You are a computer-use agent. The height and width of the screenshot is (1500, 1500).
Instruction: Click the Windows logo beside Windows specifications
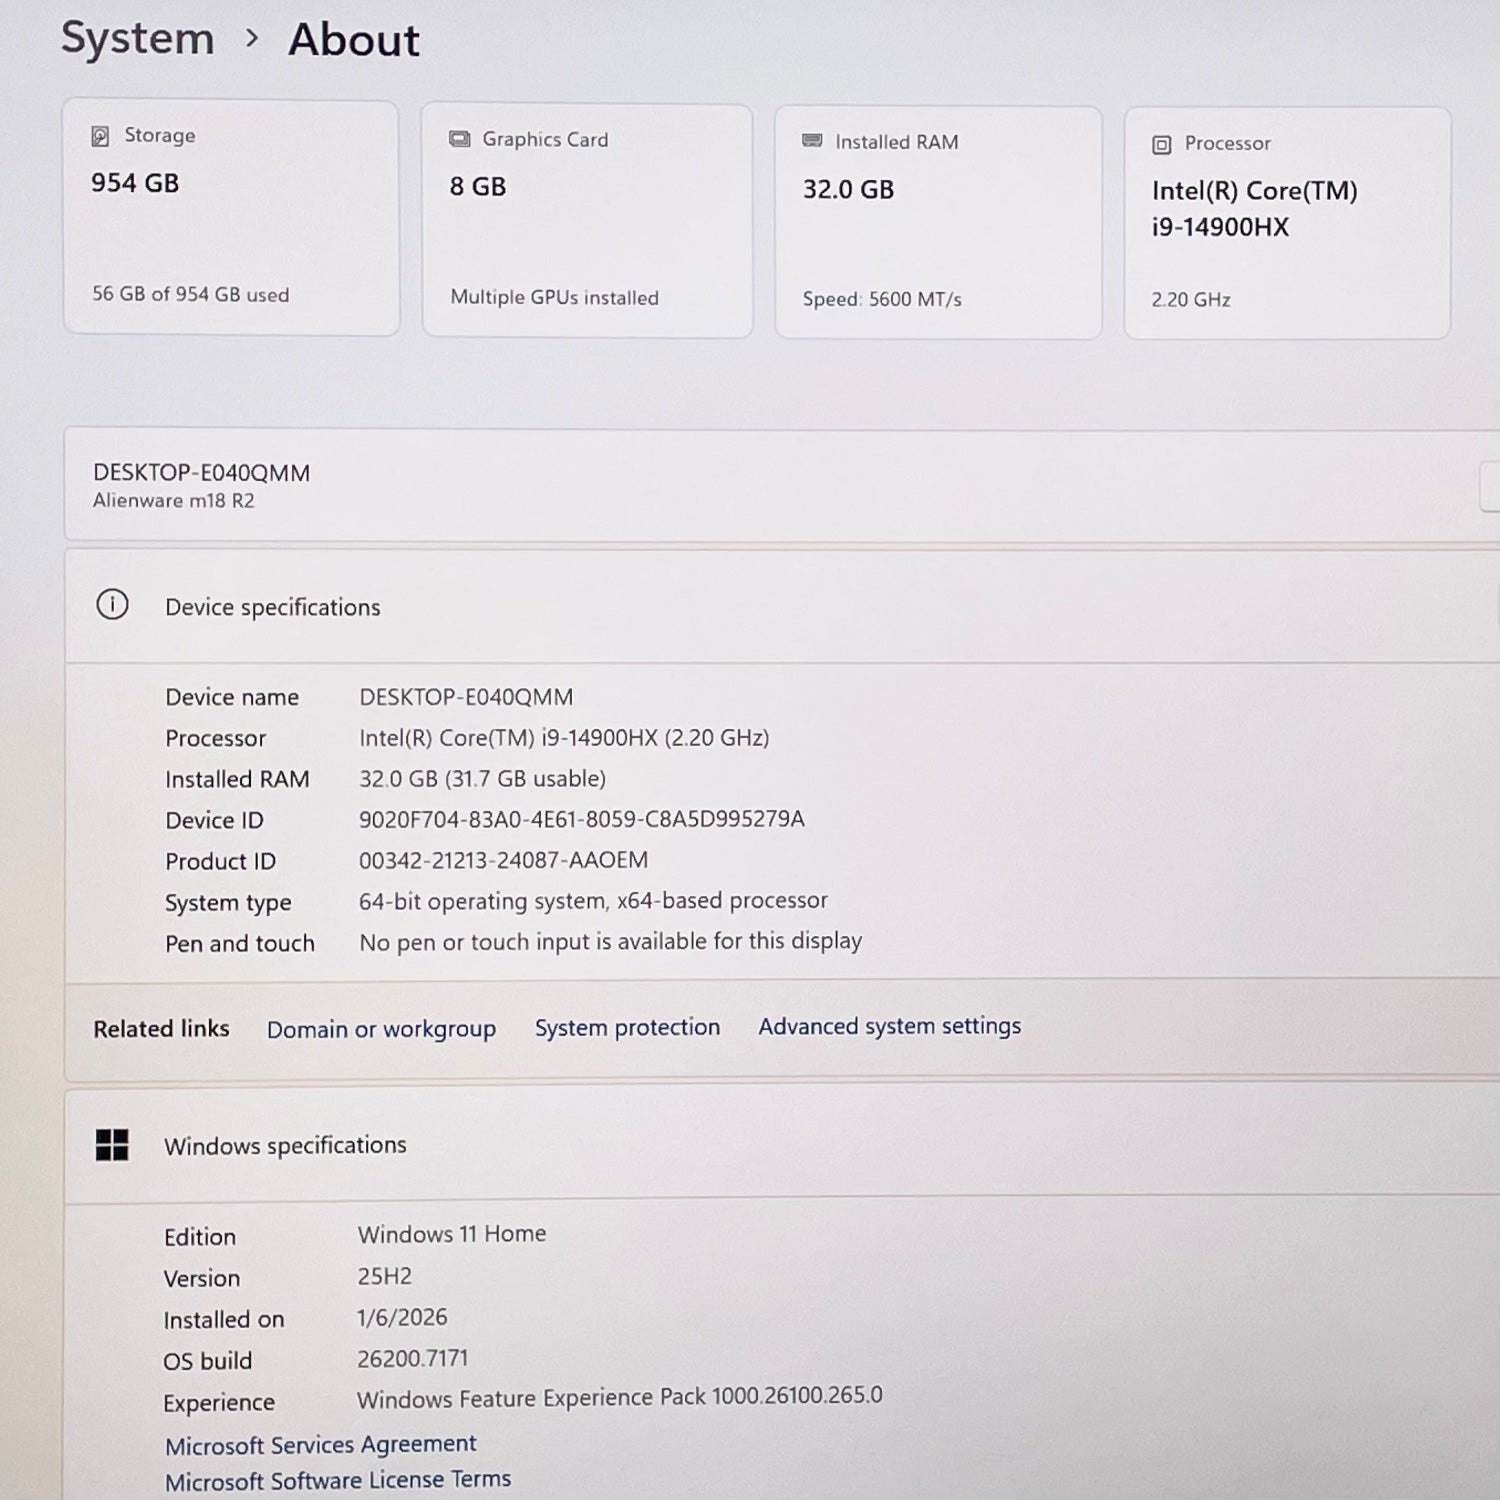112,1145
